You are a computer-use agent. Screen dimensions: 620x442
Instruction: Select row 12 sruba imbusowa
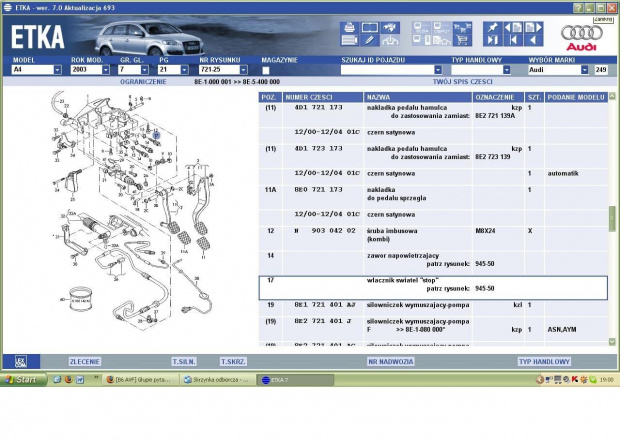point(433,238)
